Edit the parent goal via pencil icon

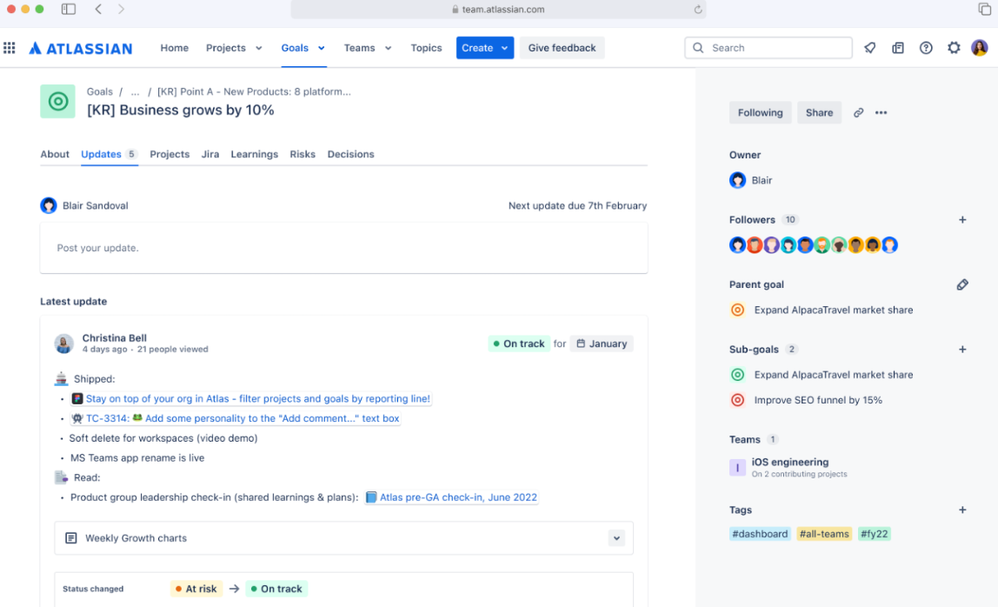962,284
